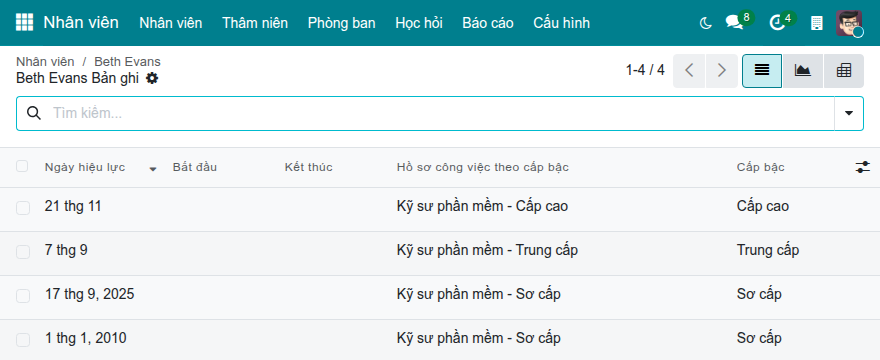The image size is (880, 360).
Task: Select the 7 thg 9 row checkbox
Action: pos(22,252)
